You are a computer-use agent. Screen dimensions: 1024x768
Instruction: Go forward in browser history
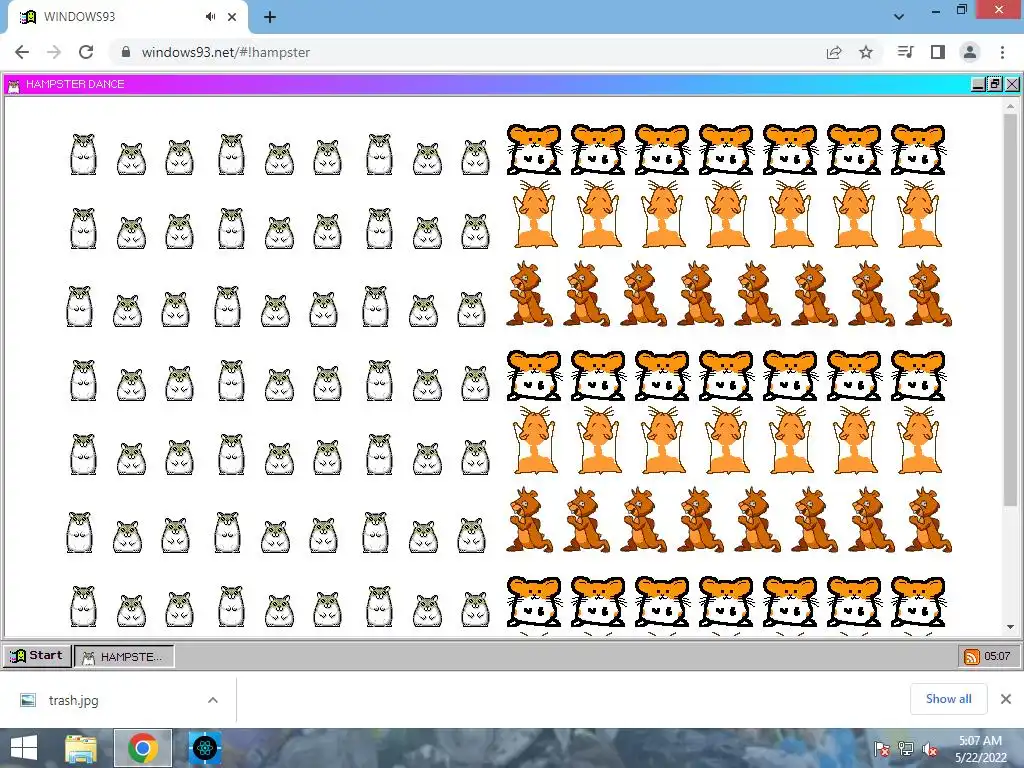tap(54, 52)
